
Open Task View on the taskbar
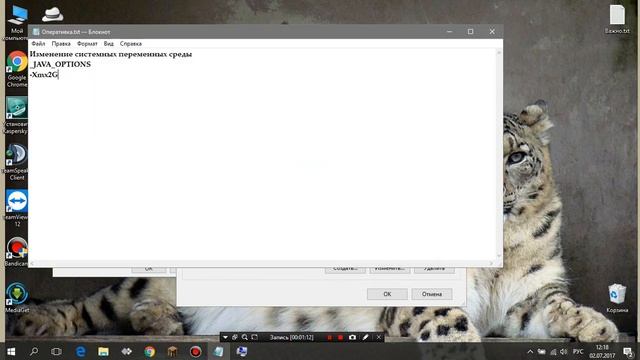(56, 351)
